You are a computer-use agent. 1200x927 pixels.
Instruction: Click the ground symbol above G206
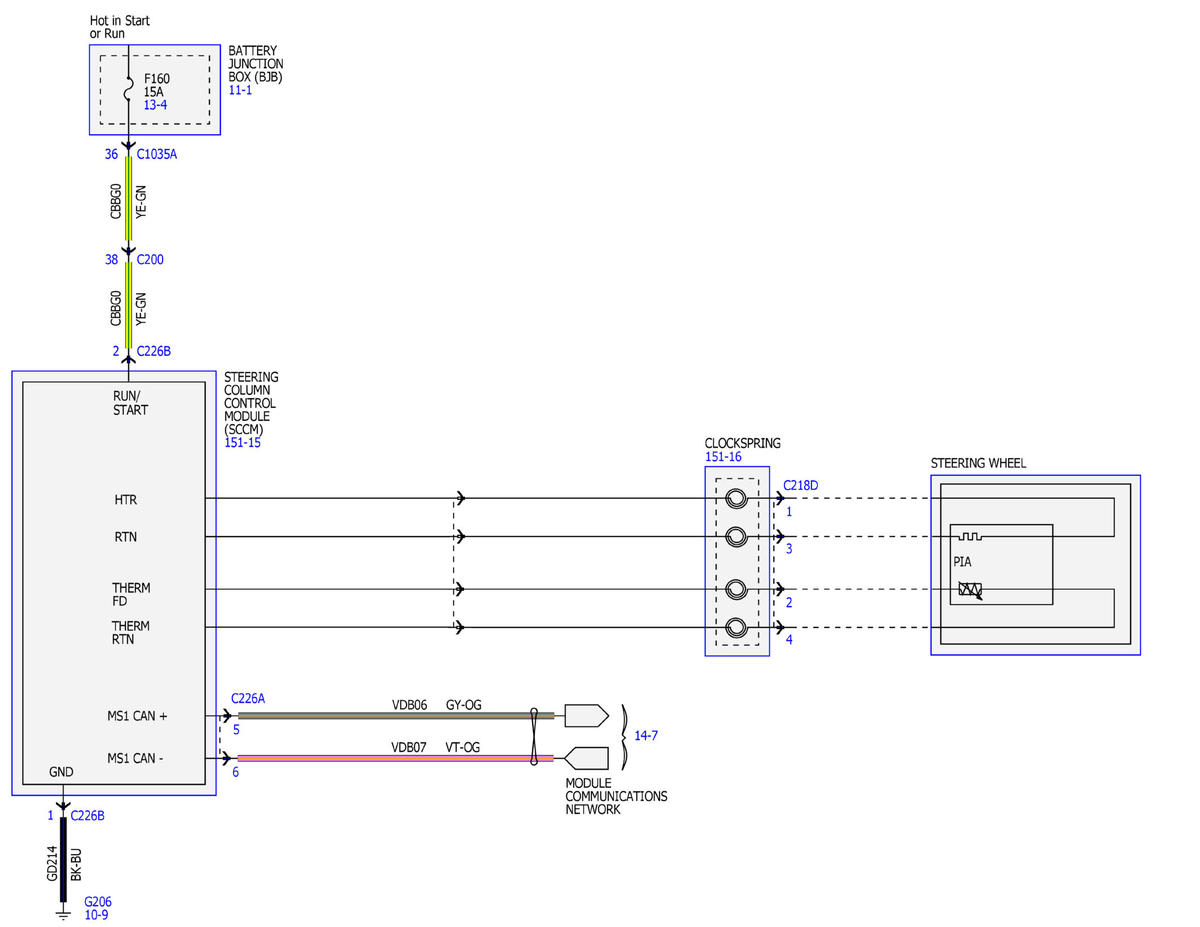click(x=62, y=913)
